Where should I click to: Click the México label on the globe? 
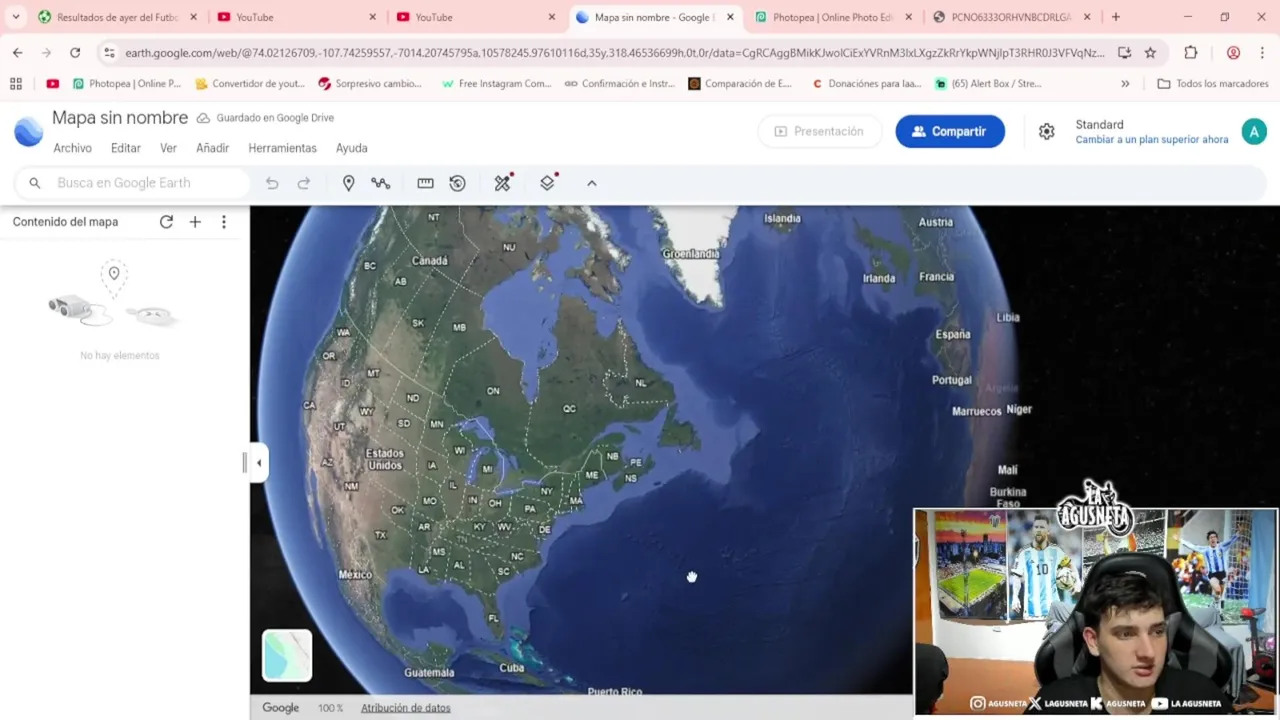355,575
